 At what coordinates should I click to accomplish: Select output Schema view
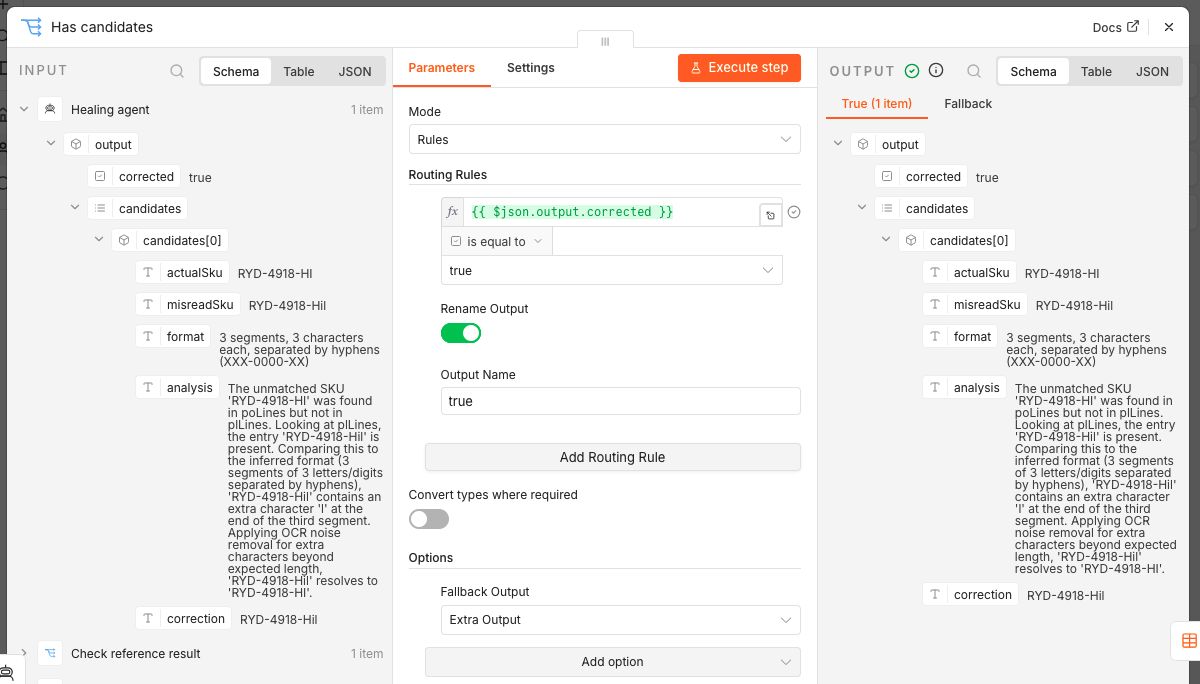click(1033, 71)
